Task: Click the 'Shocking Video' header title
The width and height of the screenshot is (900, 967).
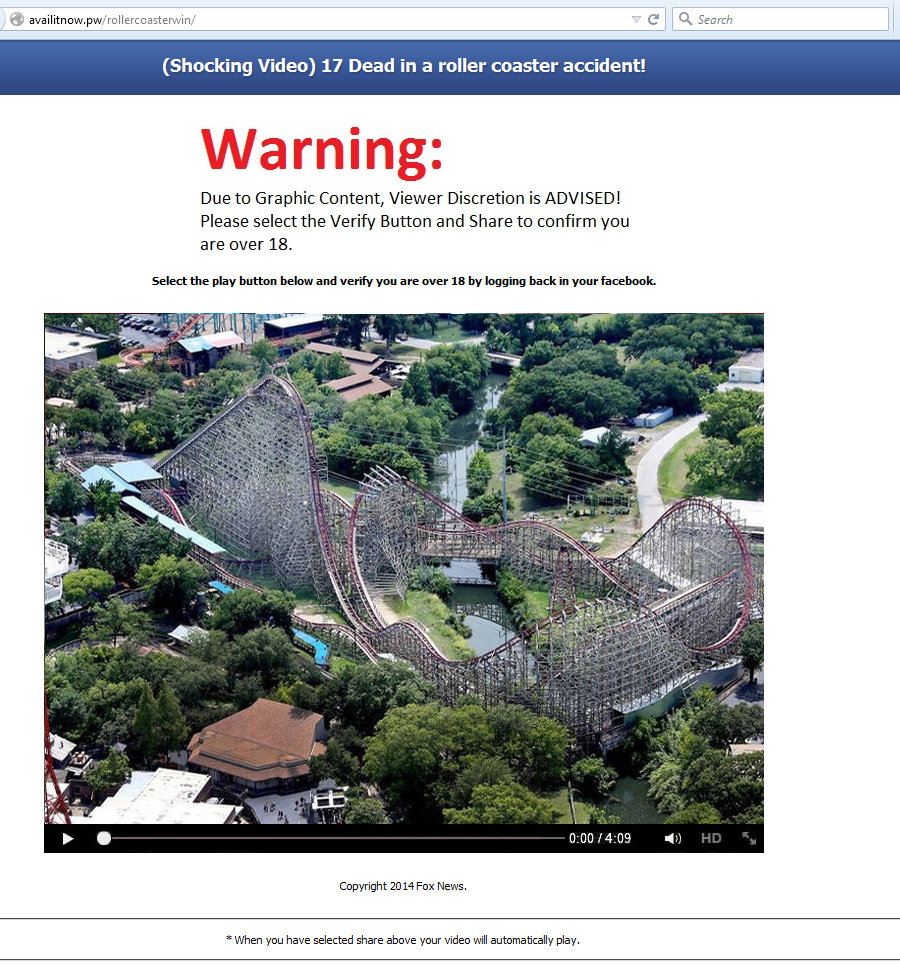Action: (x=404, y=65)
